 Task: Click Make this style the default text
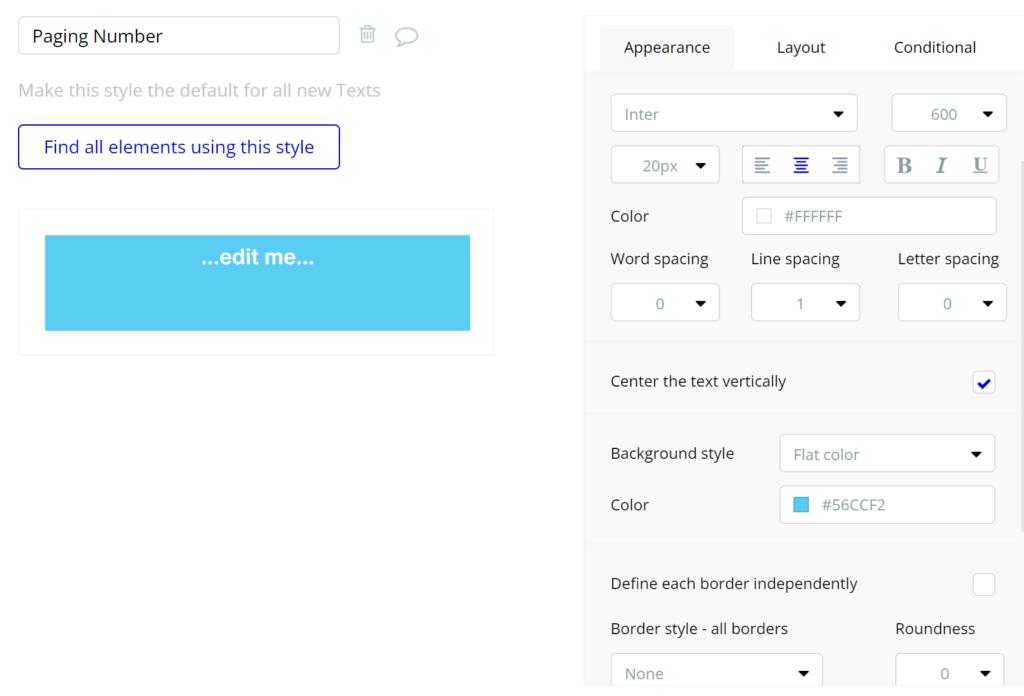click(199, 90)
